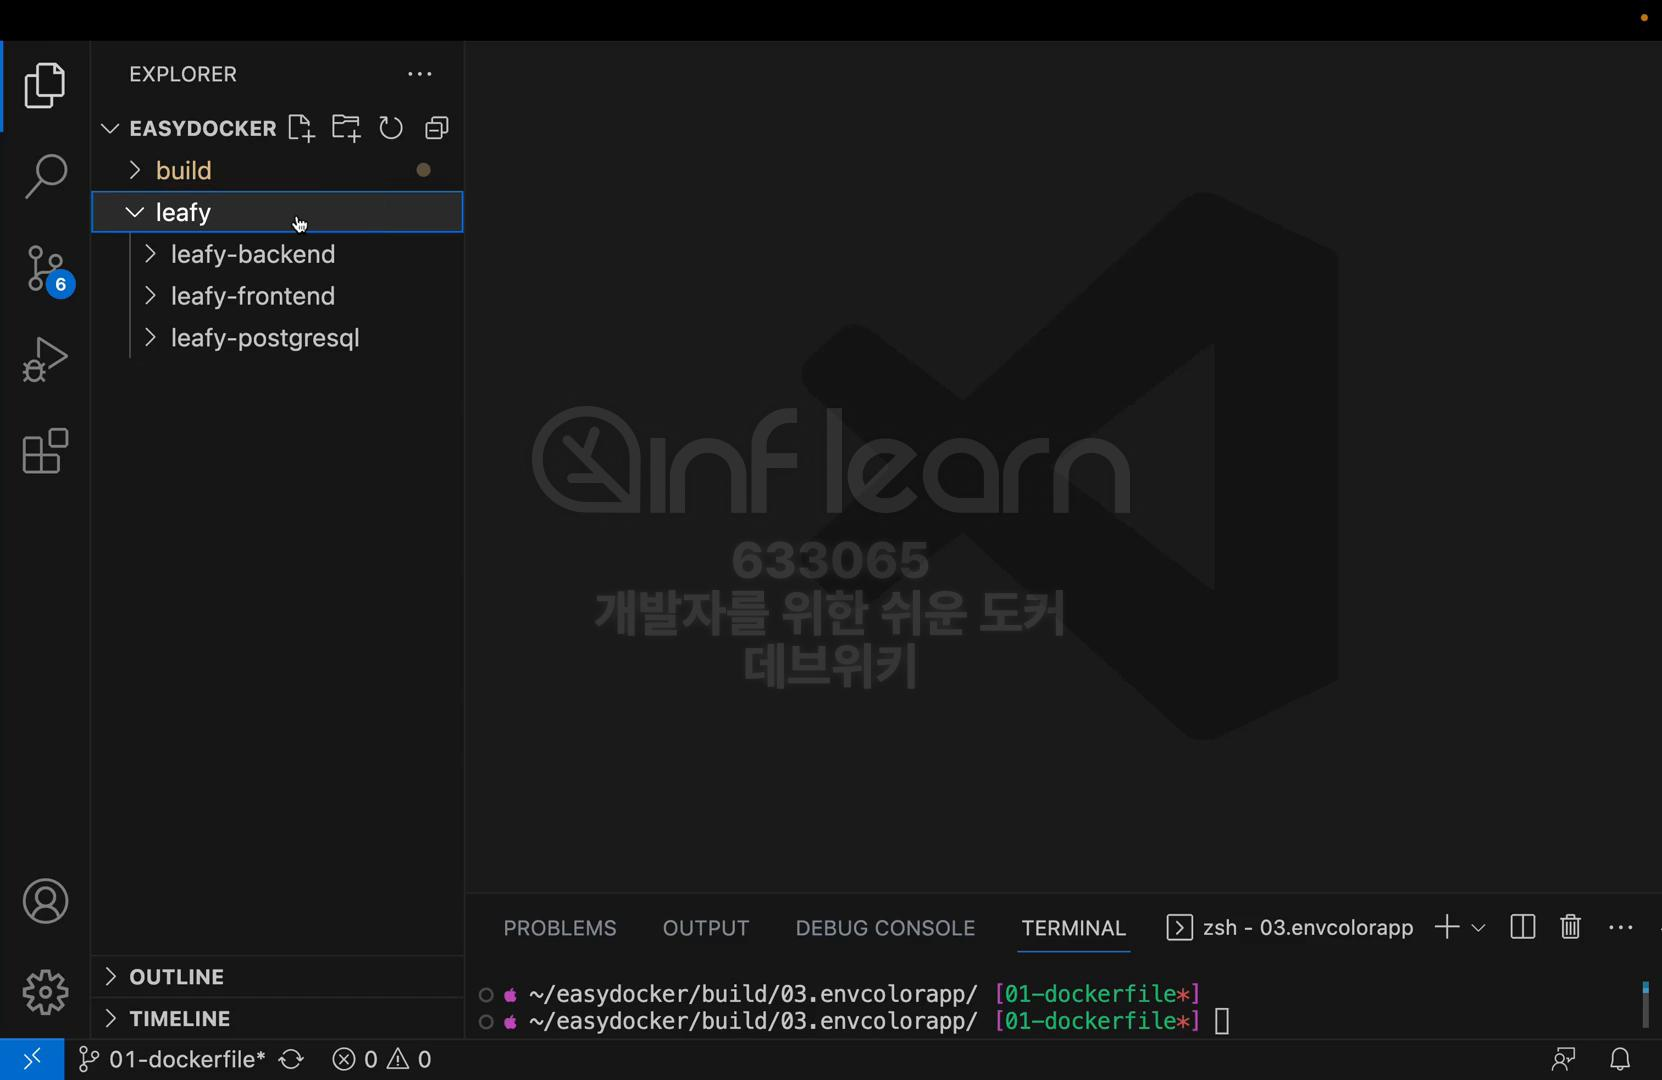The width and height of the screenshot is (1662, 1080).
Task: Switch to the OUTPUT tab
Action: pyautogui.click(x=706, y=928)
